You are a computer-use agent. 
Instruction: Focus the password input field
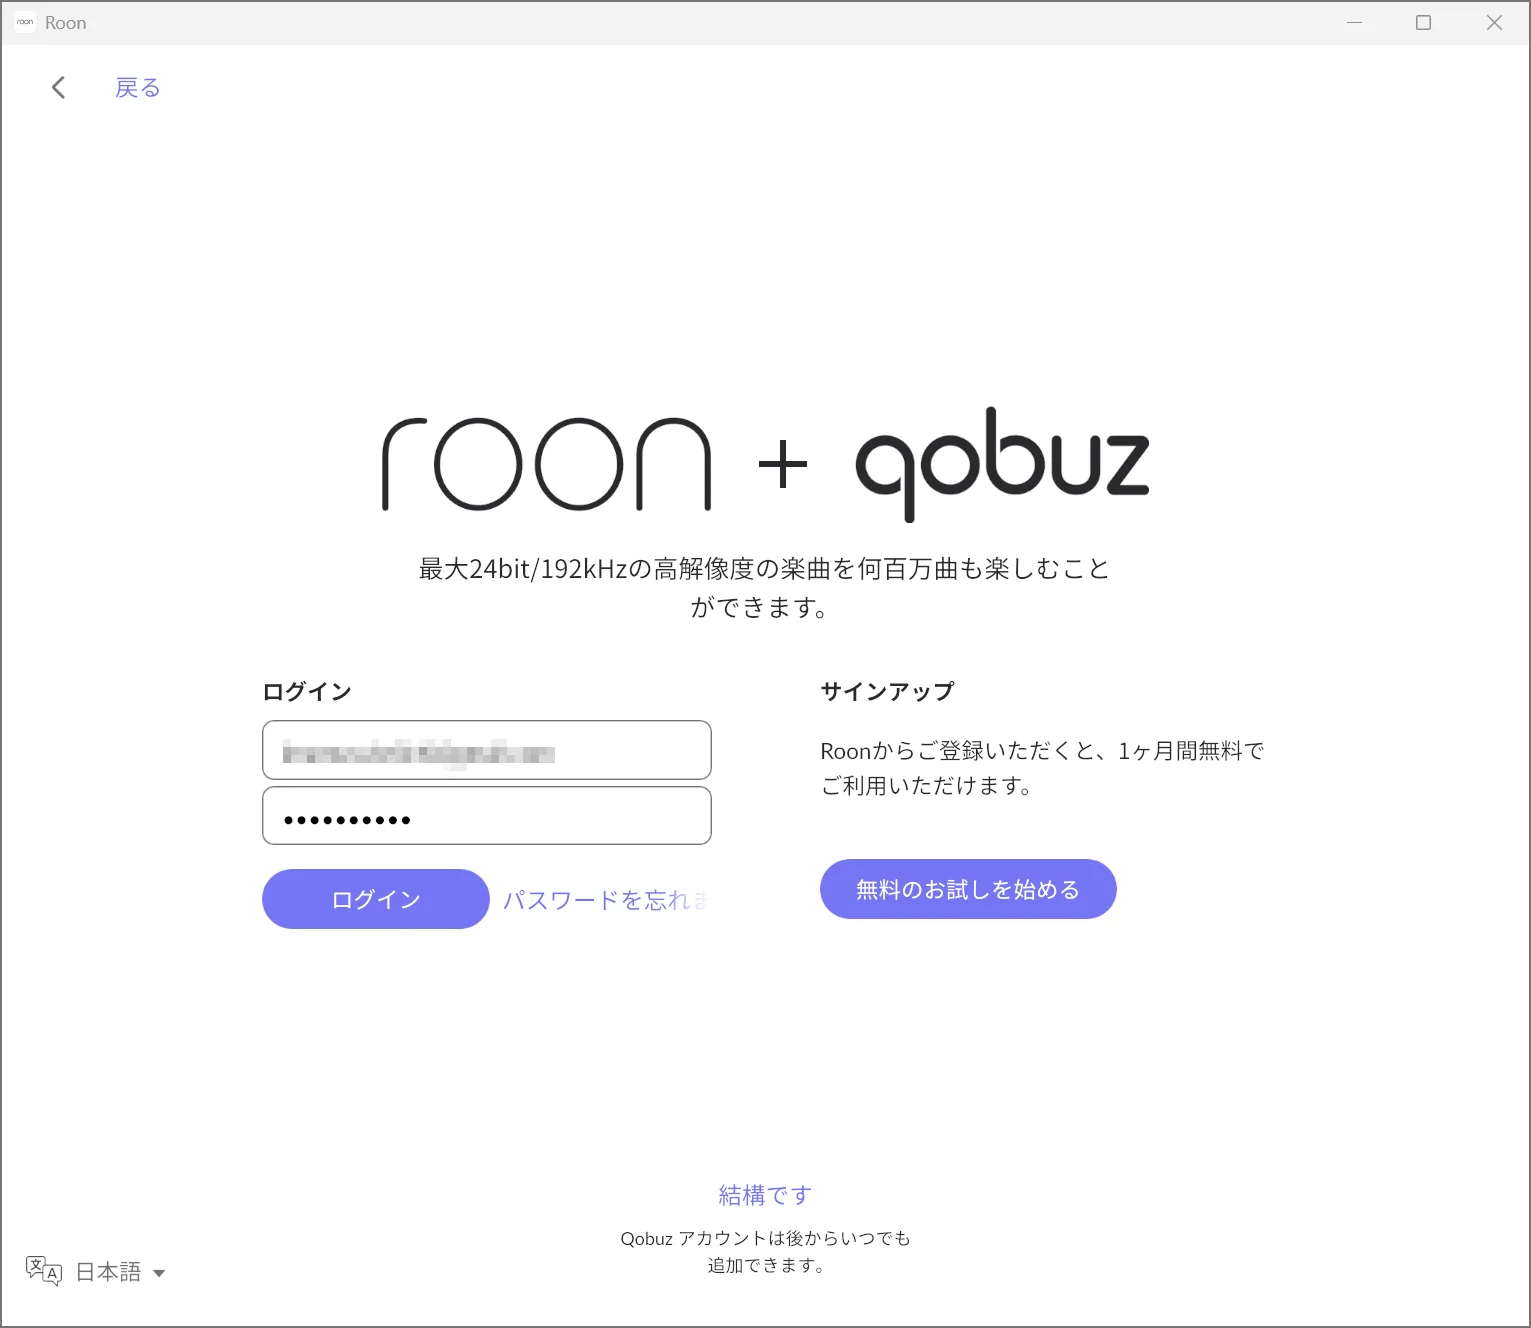click(x=486, y=816)
